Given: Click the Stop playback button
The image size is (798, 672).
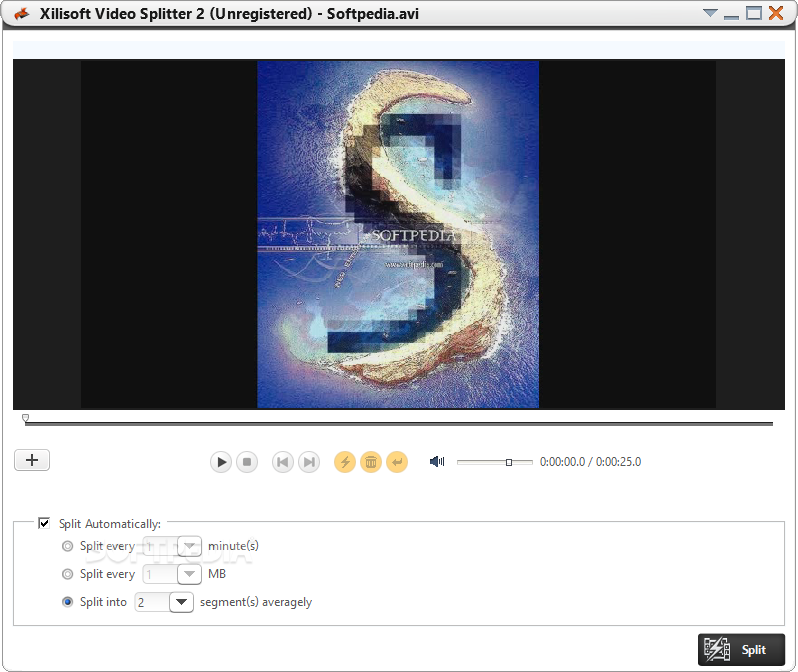Looking at the screenshot, I should coord(247,462).
